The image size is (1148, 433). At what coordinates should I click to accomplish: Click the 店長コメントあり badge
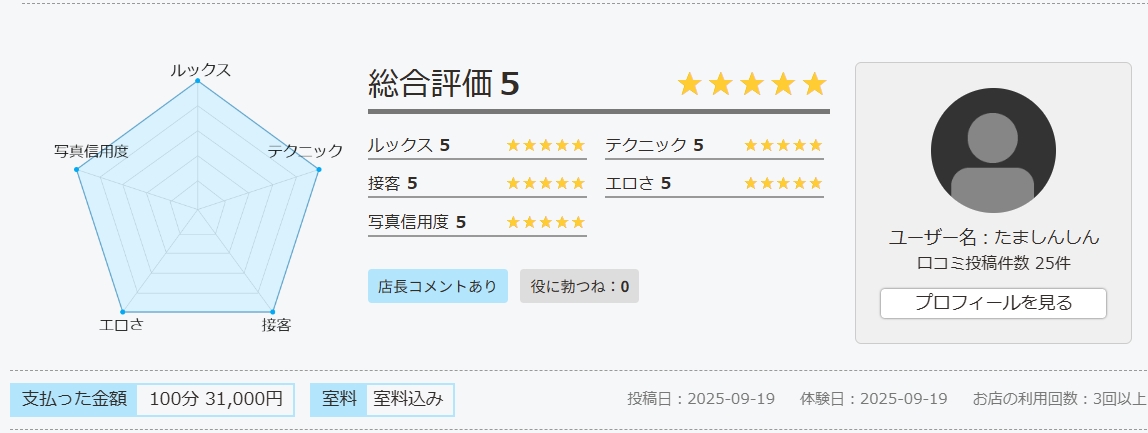437,286
